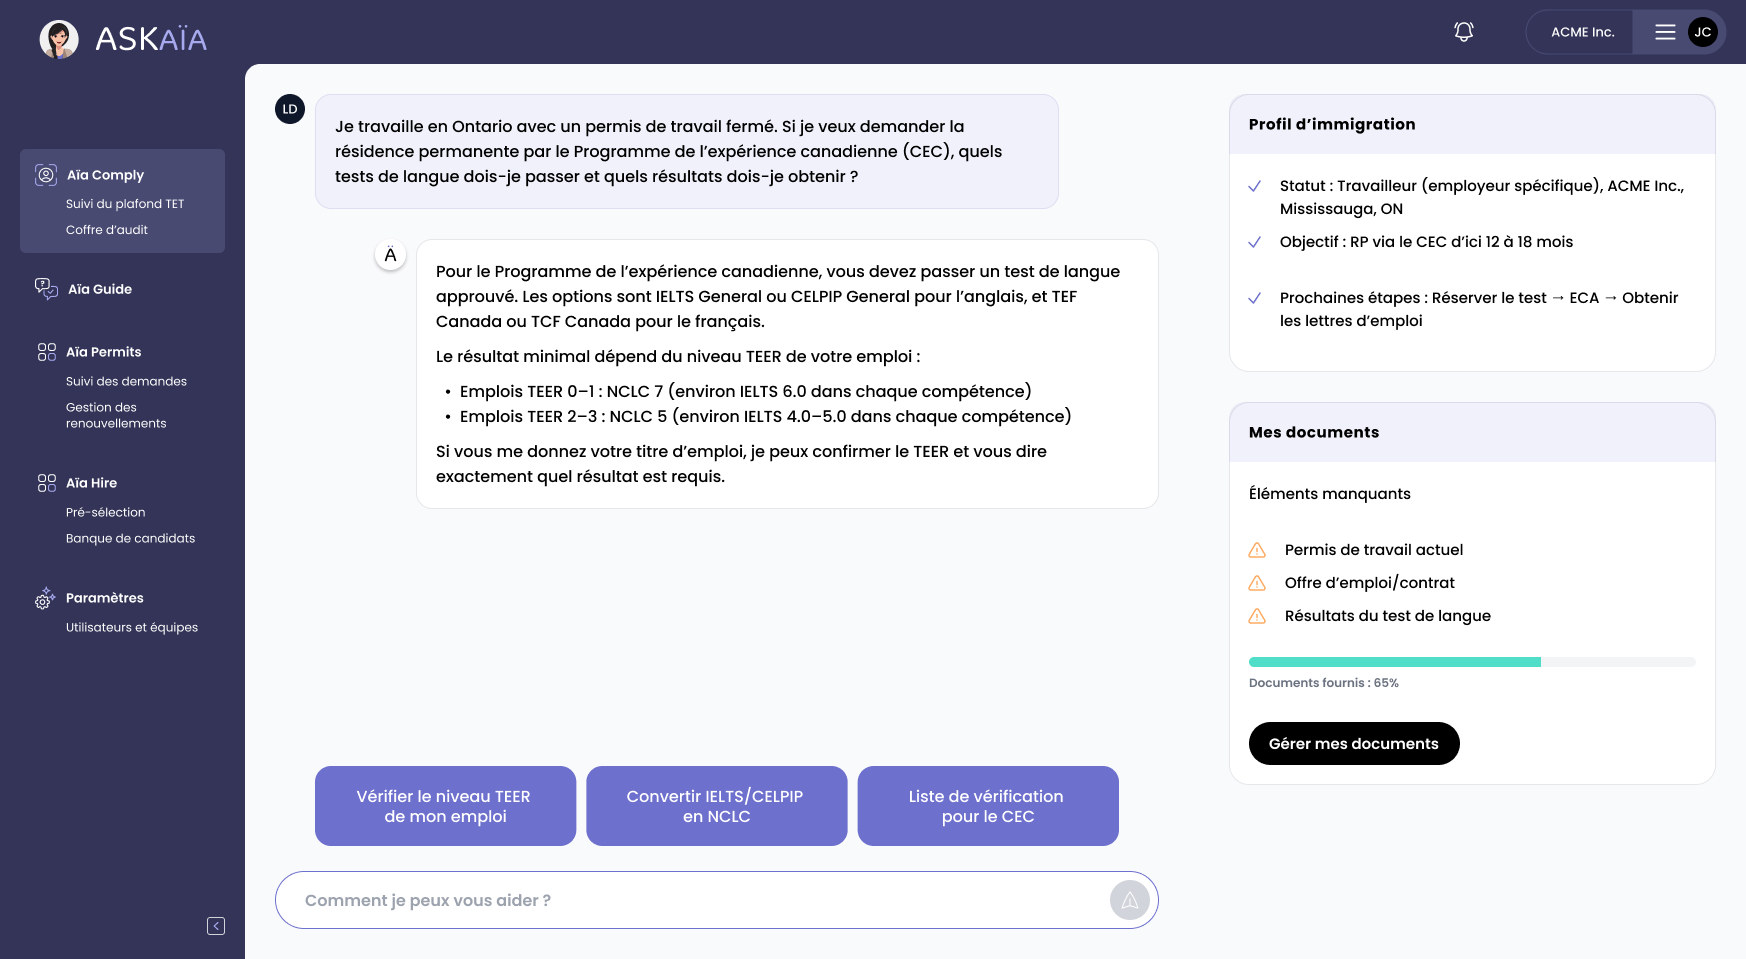This screenshot has width=1746, height=959.
Task: Collapse the sidebar with the bottom chevron
Action: (215, 925)
